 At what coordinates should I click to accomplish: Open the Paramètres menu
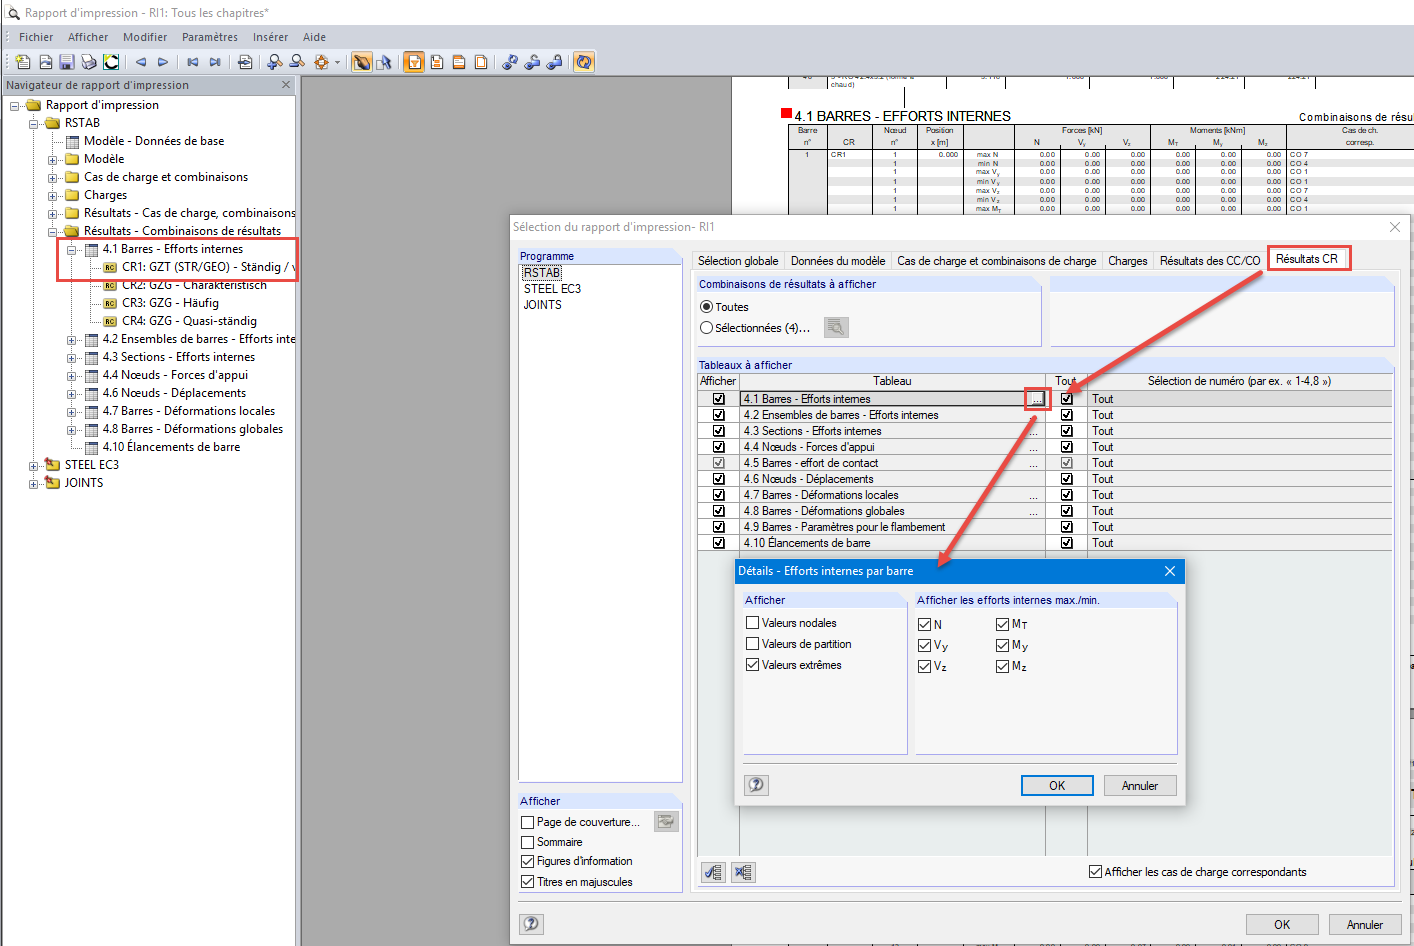coord(210,37)
